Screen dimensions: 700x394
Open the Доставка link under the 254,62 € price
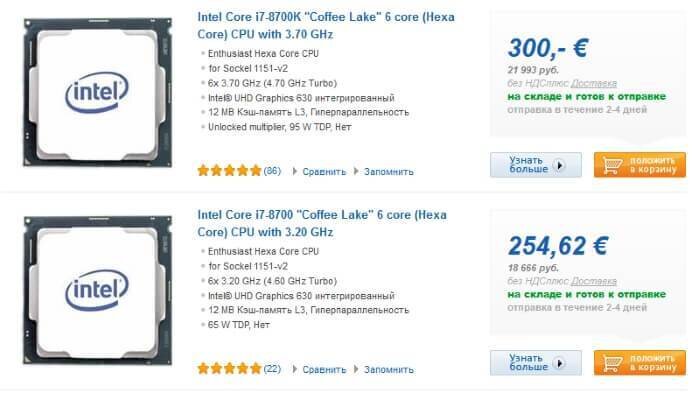click(x=594, y=281)
